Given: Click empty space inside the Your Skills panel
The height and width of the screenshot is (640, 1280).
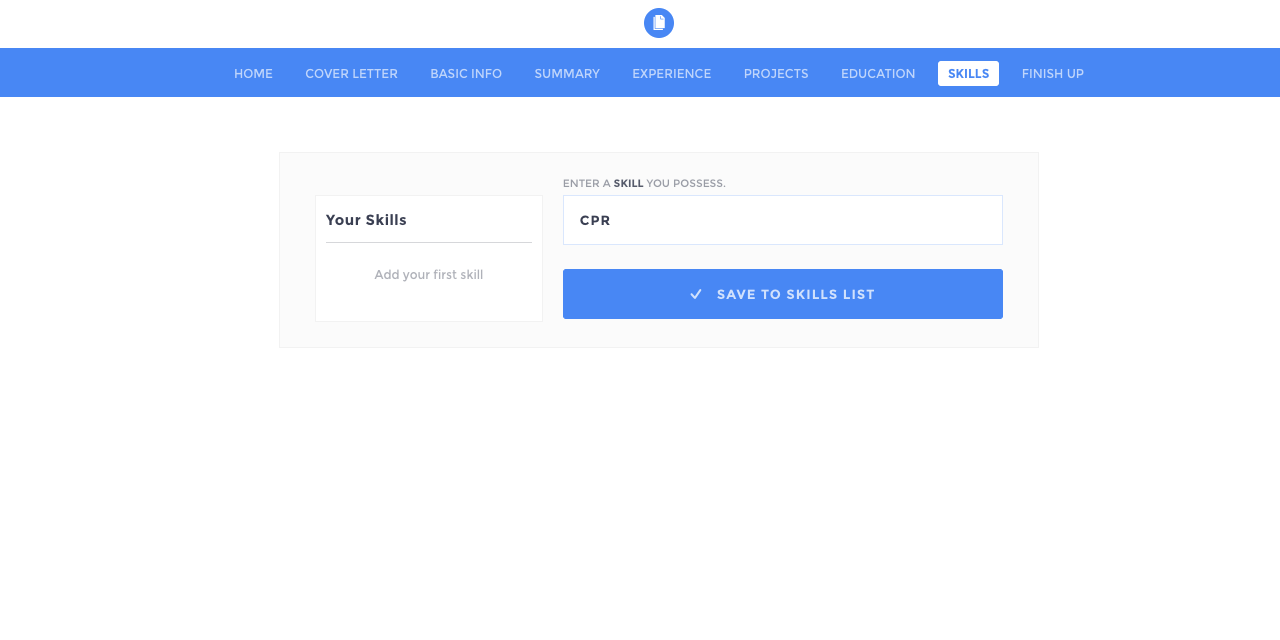Looking at the screenshot, I should click(429, 305).
